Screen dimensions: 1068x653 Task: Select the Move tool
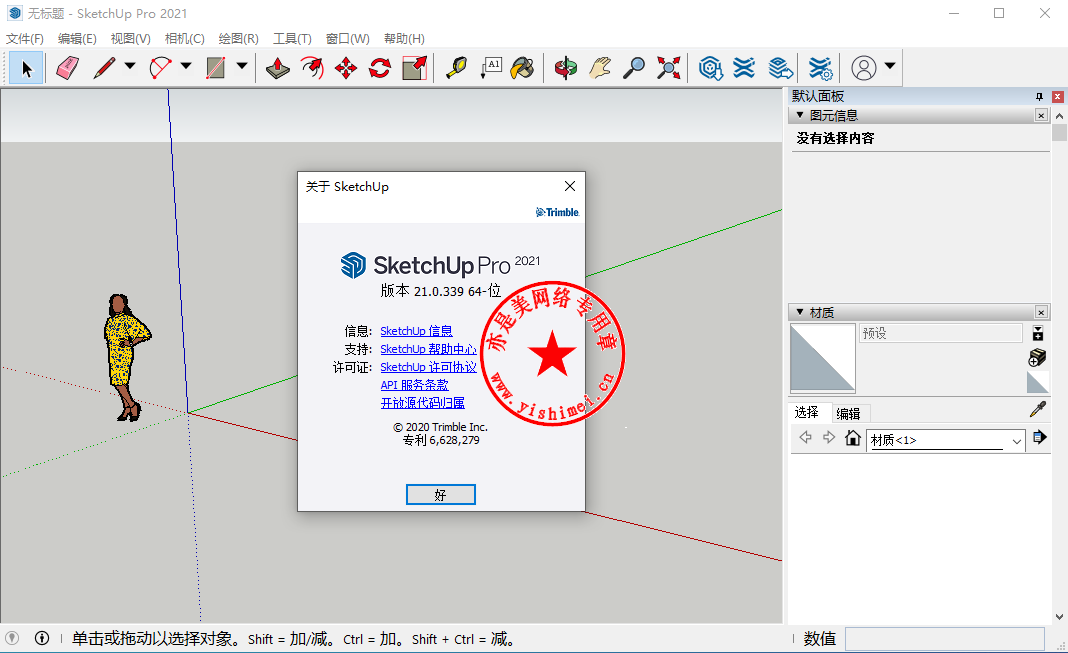(346, 68)
